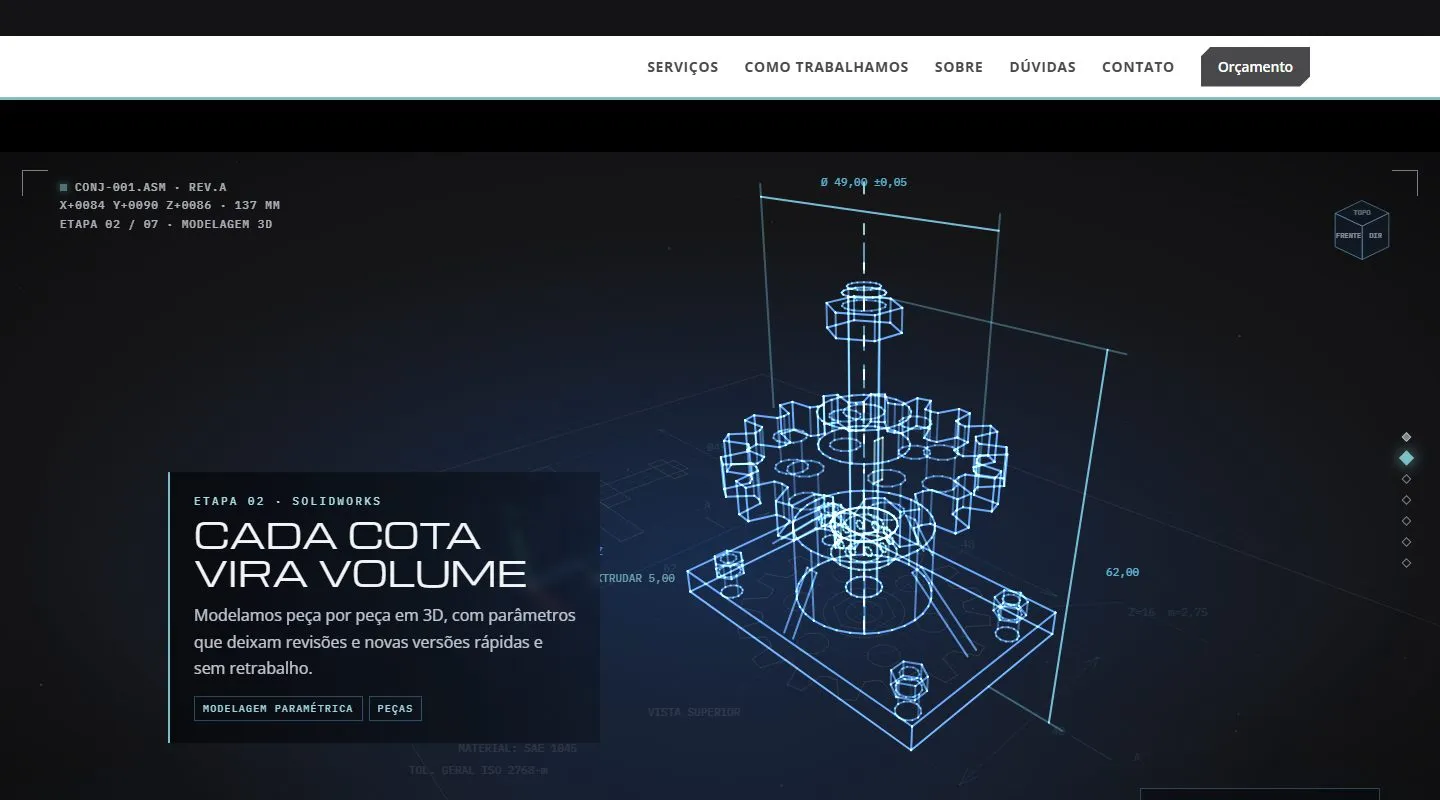
Task: Click the highlighted active diamond step indicator
Action: (x=1406, y=458)
